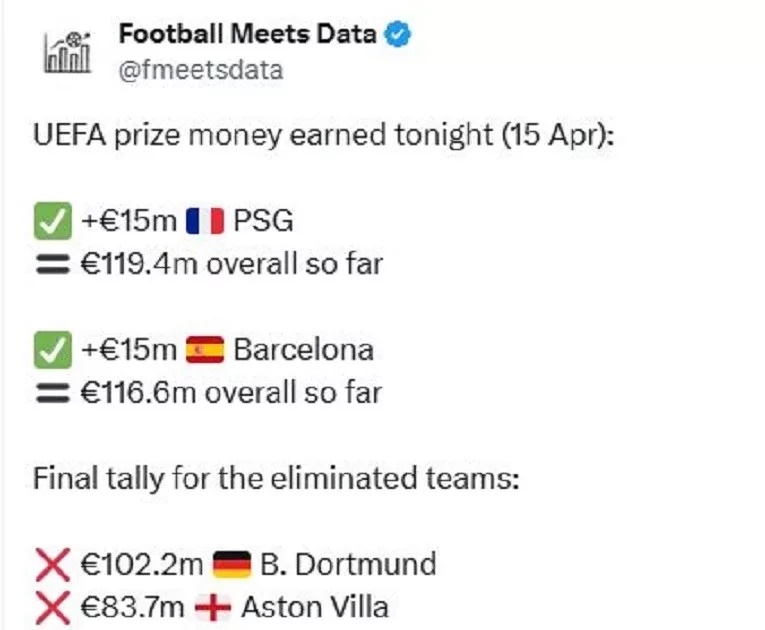Open the @fmeetsdata handle link

tap(201, 70)
